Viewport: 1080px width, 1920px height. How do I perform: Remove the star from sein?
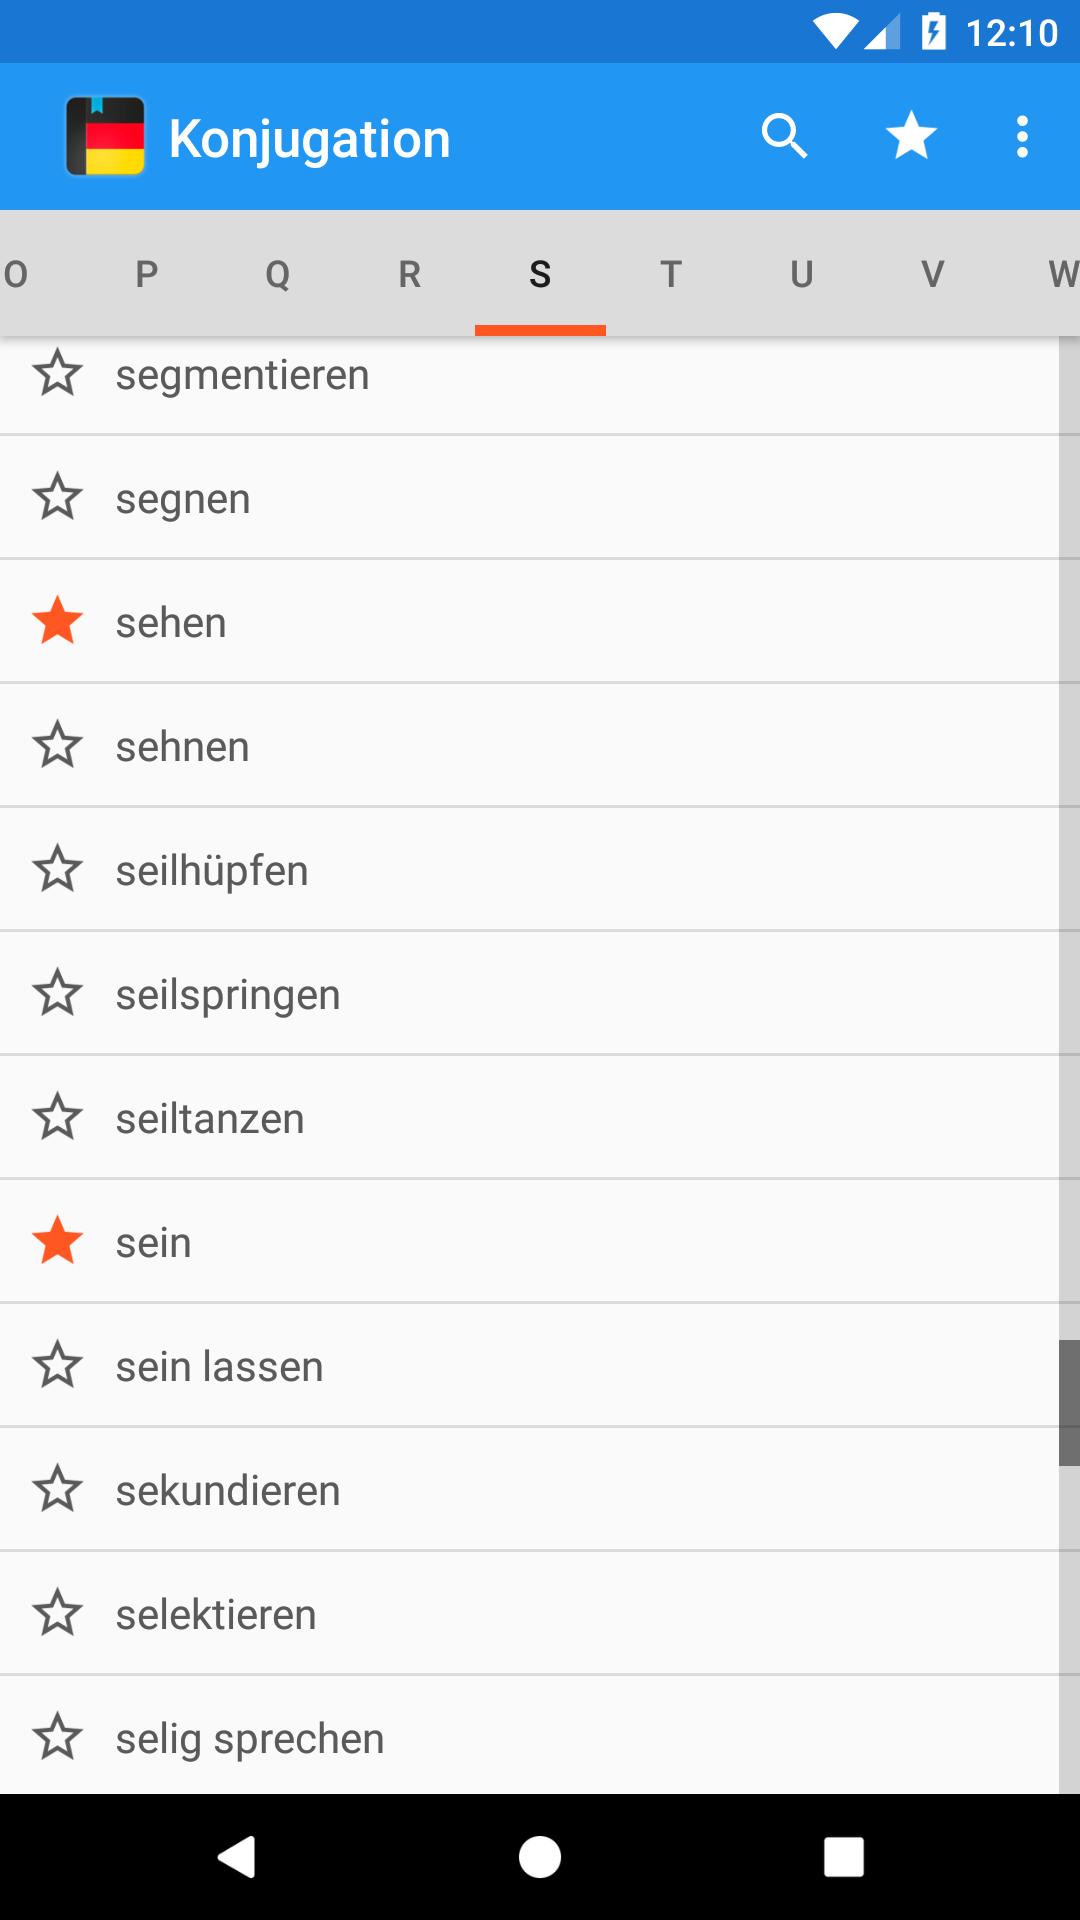[x=58, y=1242]
